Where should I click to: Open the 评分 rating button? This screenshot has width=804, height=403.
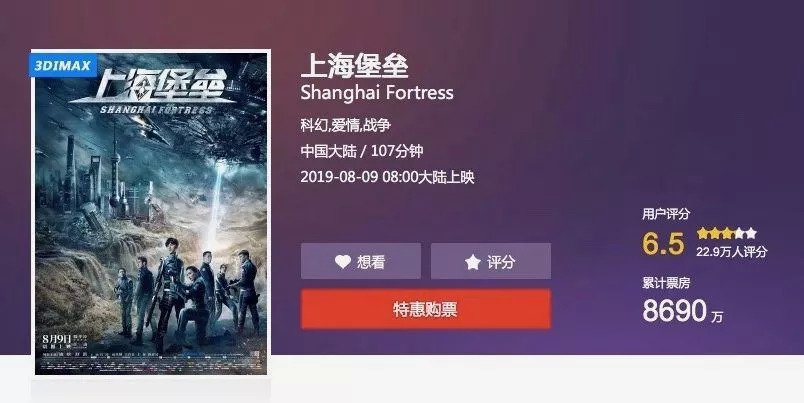(x=491, y=261)
